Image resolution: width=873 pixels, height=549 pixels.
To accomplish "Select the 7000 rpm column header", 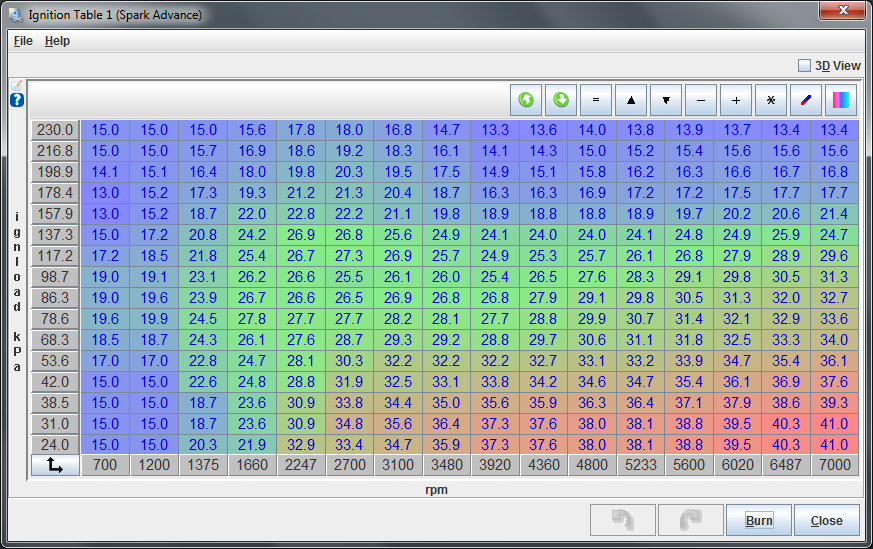I will pos(834,465).
